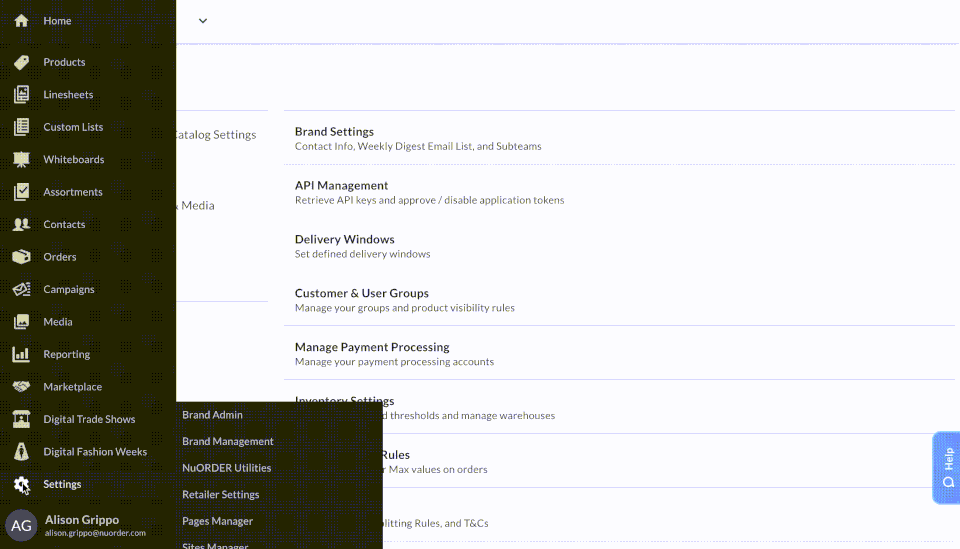Click 'Retrieve API keys' description text
This screenshot has width=960, height=549.
click(429, 200)
